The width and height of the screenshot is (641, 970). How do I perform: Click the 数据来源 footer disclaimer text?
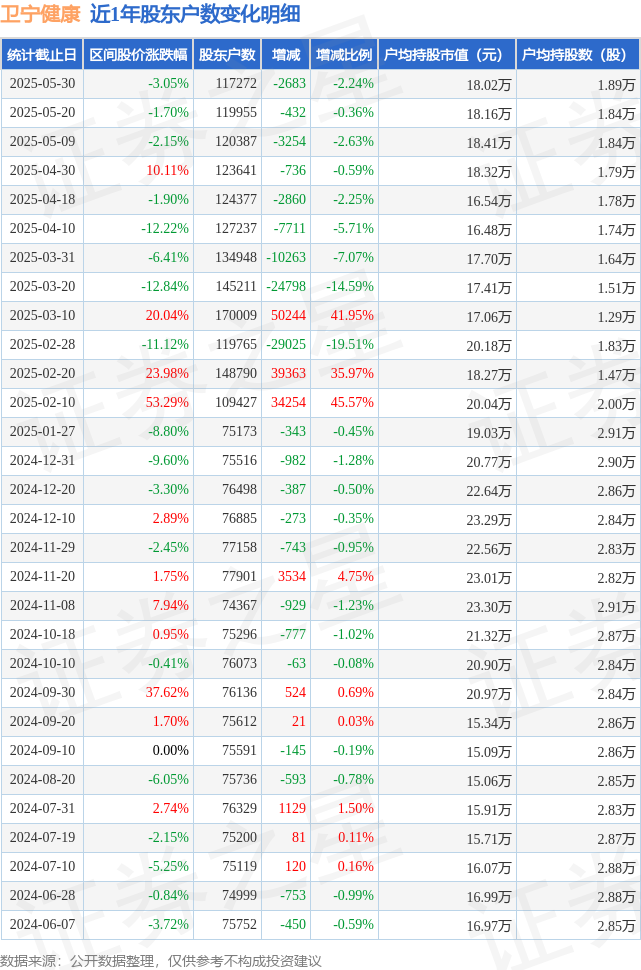click(161, 961)
